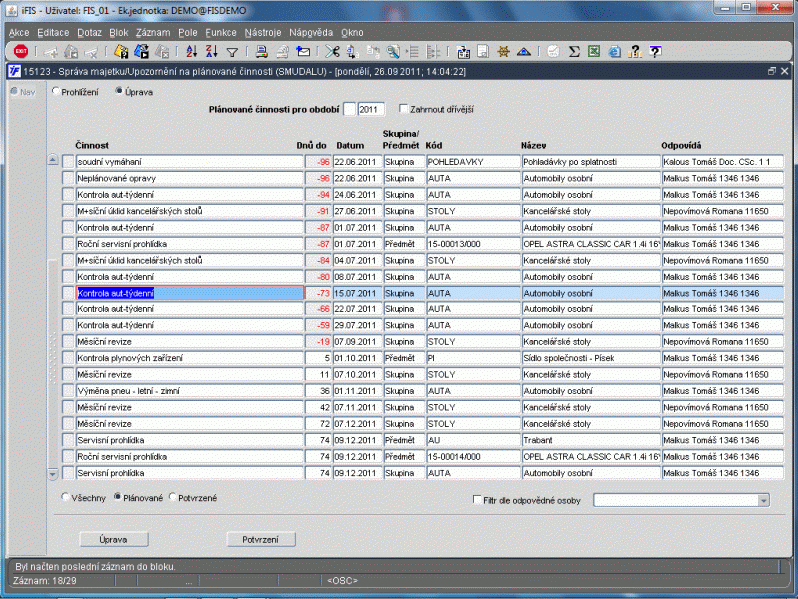This screenshot has height=599, width=798.
Task: Select the Potvrzené radio button
Action: (x=173, y=497)
